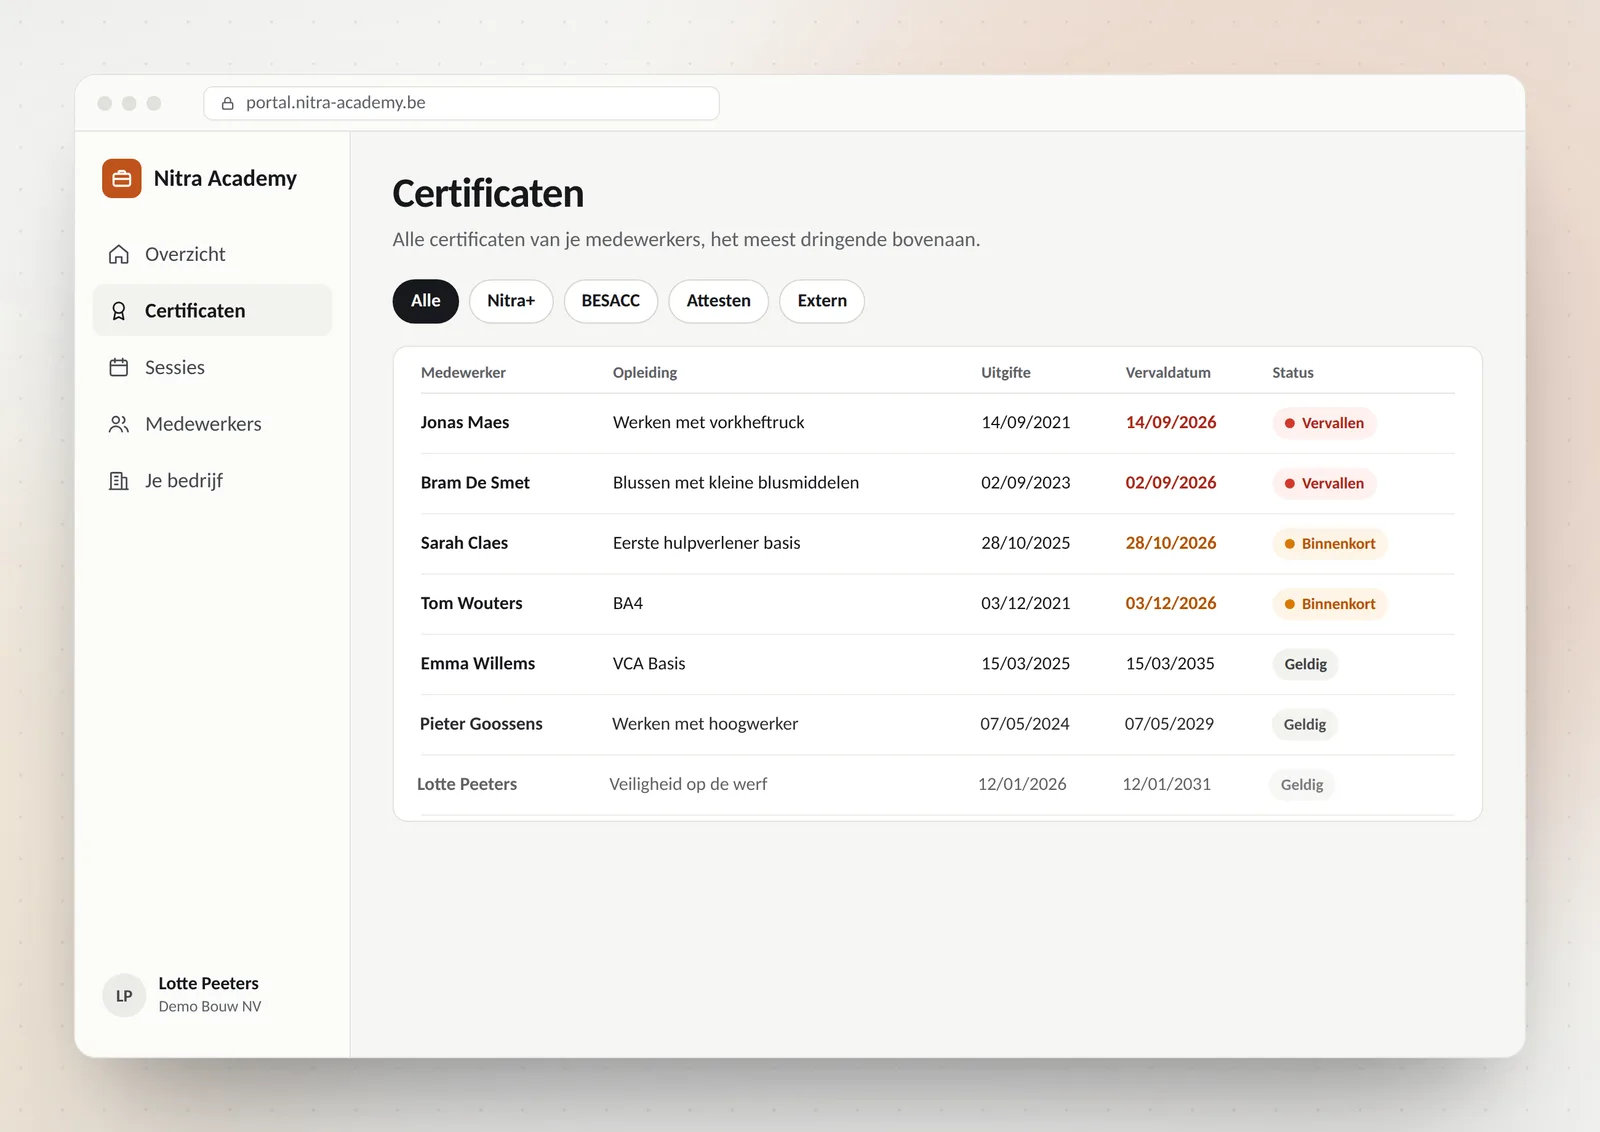Click the expiry date 14/09/2026
The image size is (1600, 1132).
point(1171,422)
